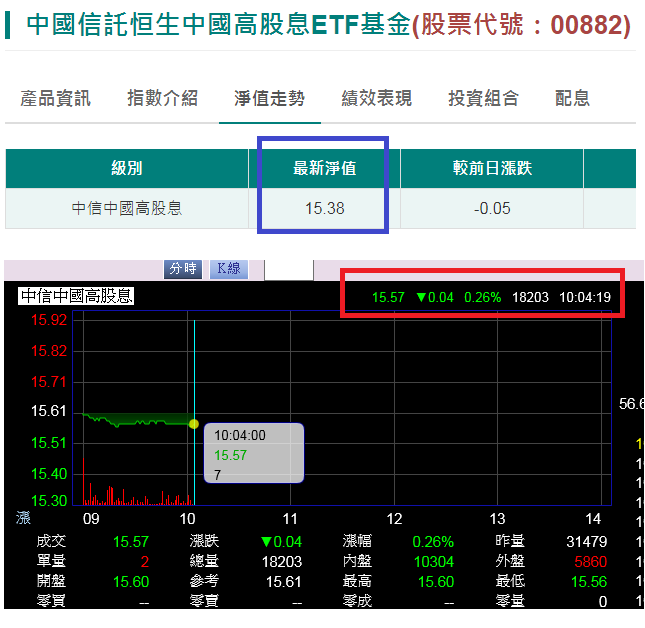Viewport: 645px width, 628px height.
Task: Click the 較前日漲跌 column header
Action: tap(492, 168)
